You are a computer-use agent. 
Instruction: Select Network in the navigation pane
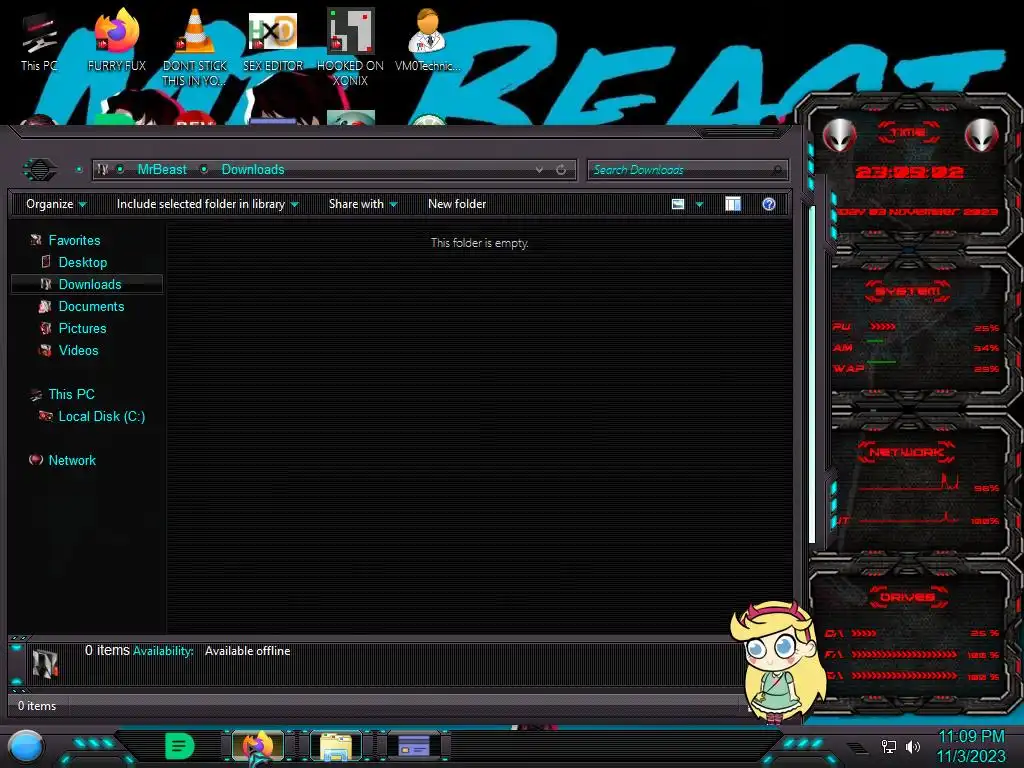[x=72, y=460]
